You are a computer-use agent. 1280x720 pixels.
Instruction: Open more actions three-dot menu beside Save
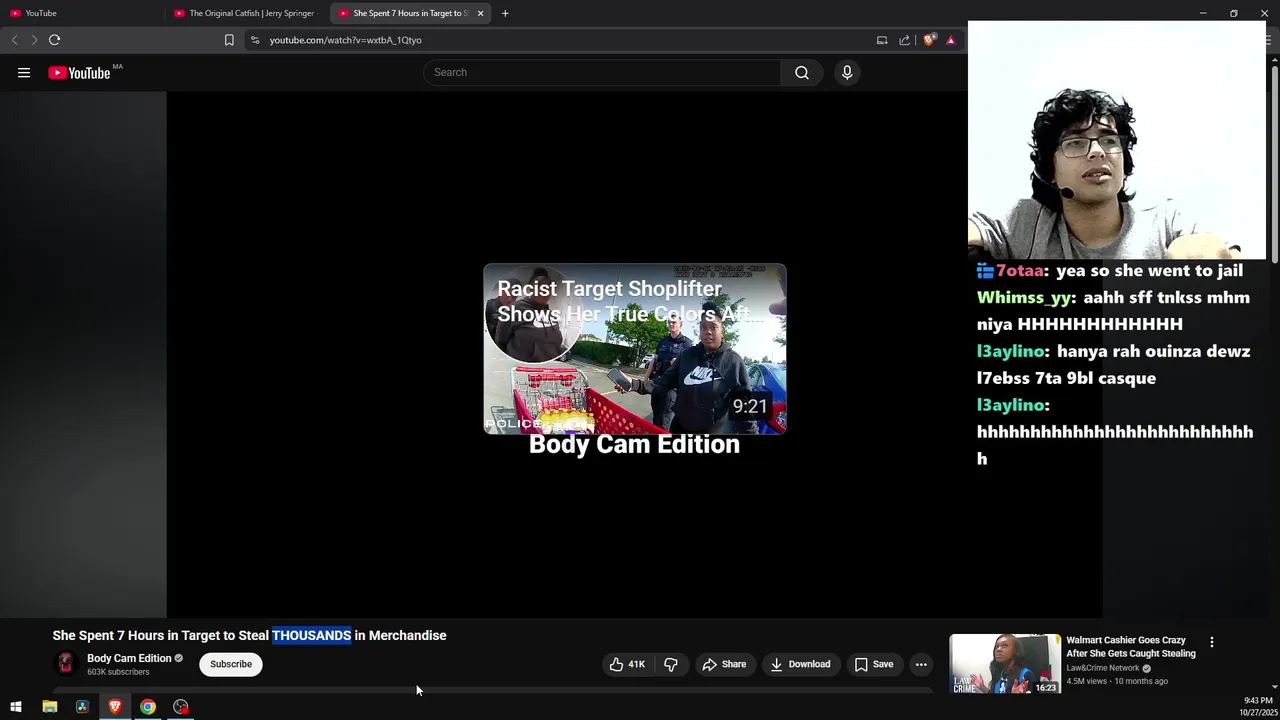point(921,664)
